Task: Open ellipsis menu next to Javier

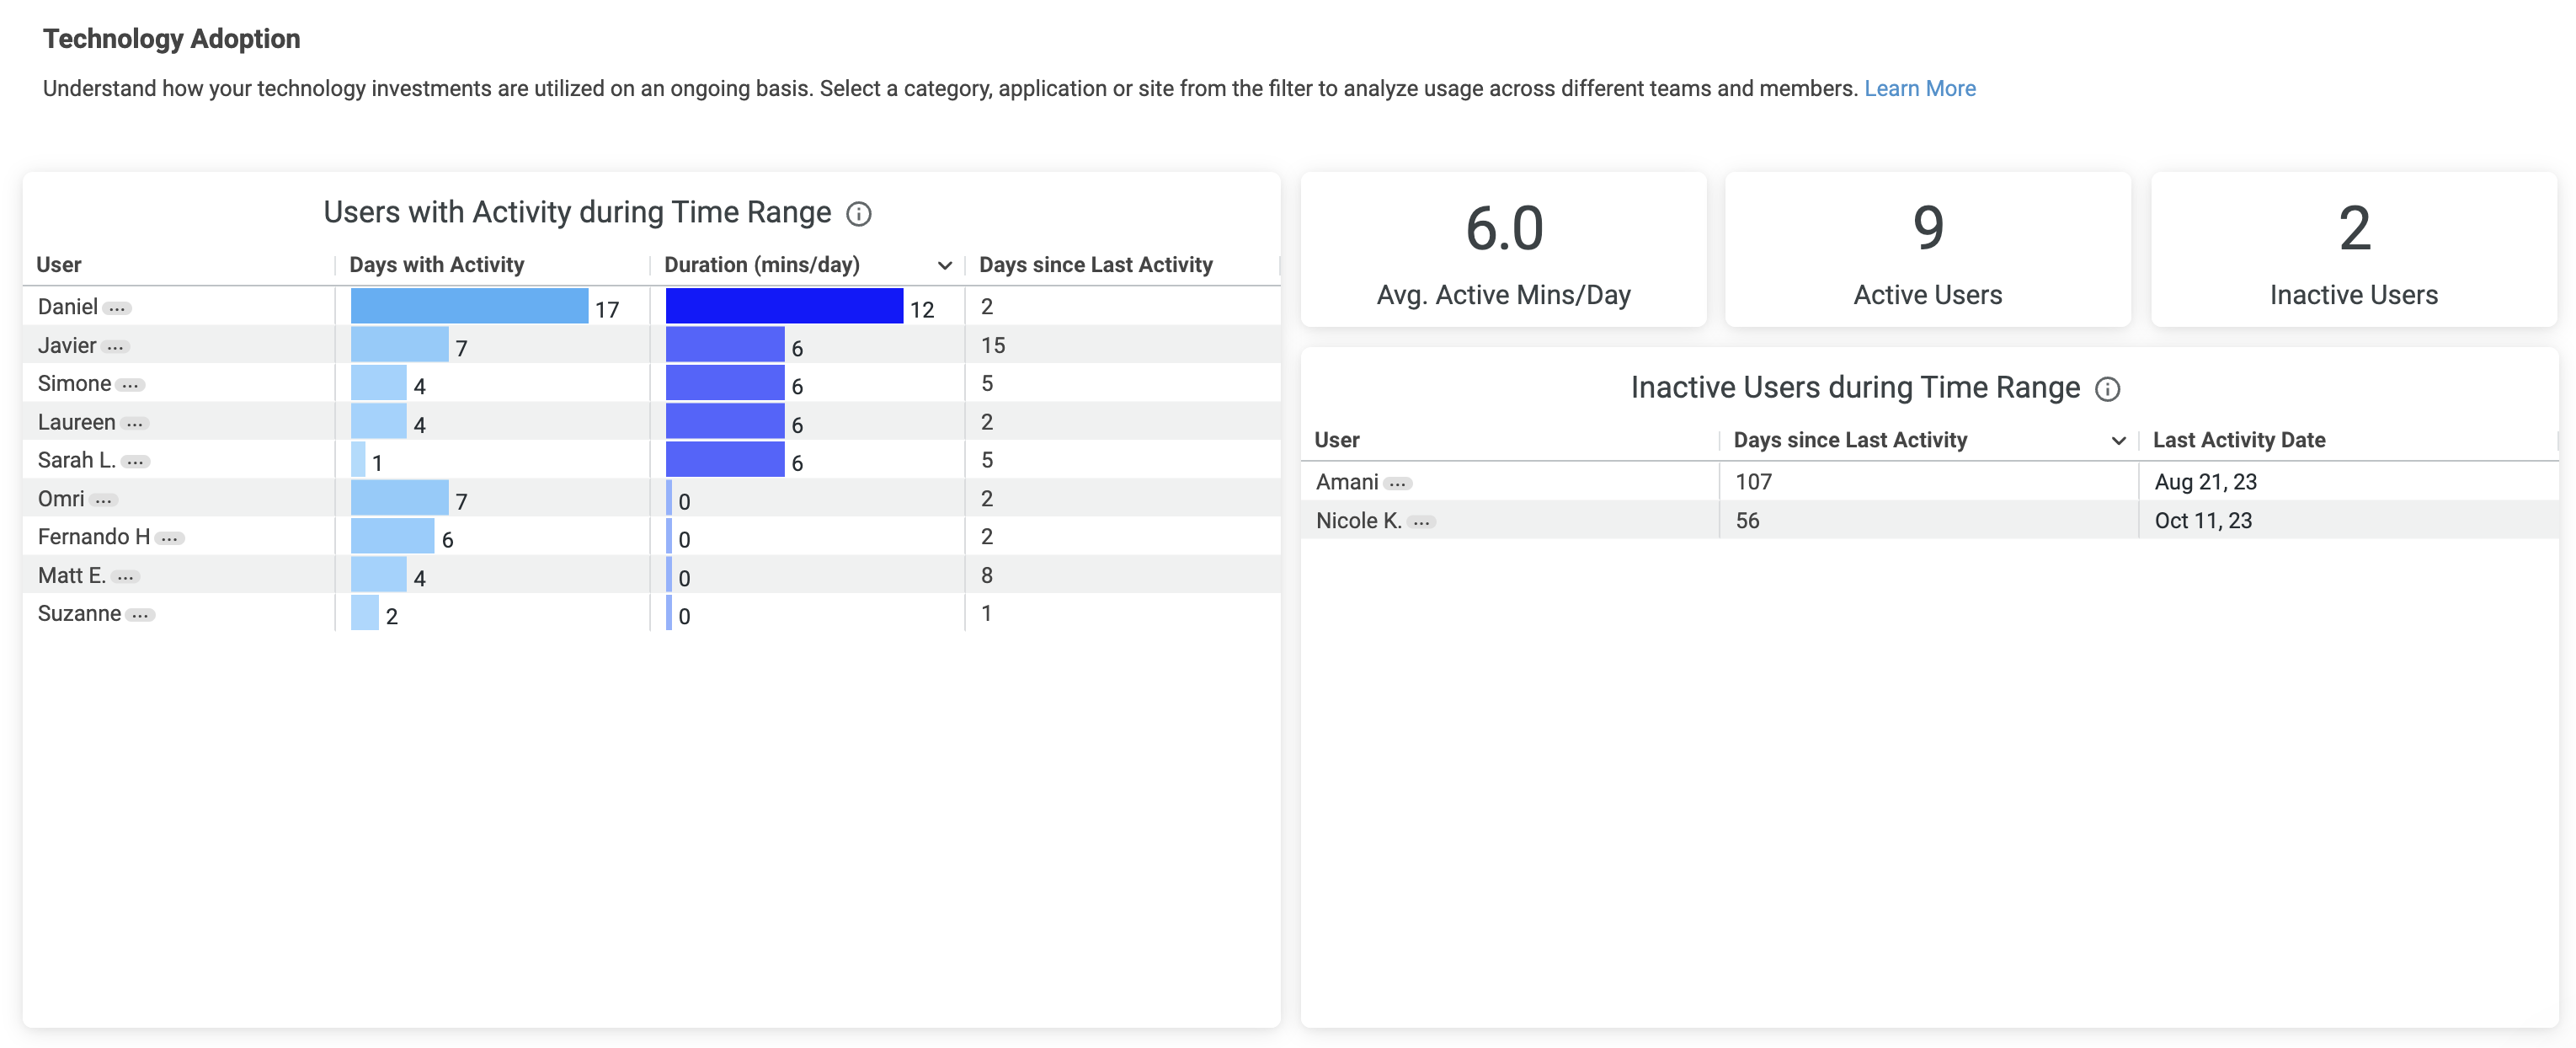Action: click(116, 347)
